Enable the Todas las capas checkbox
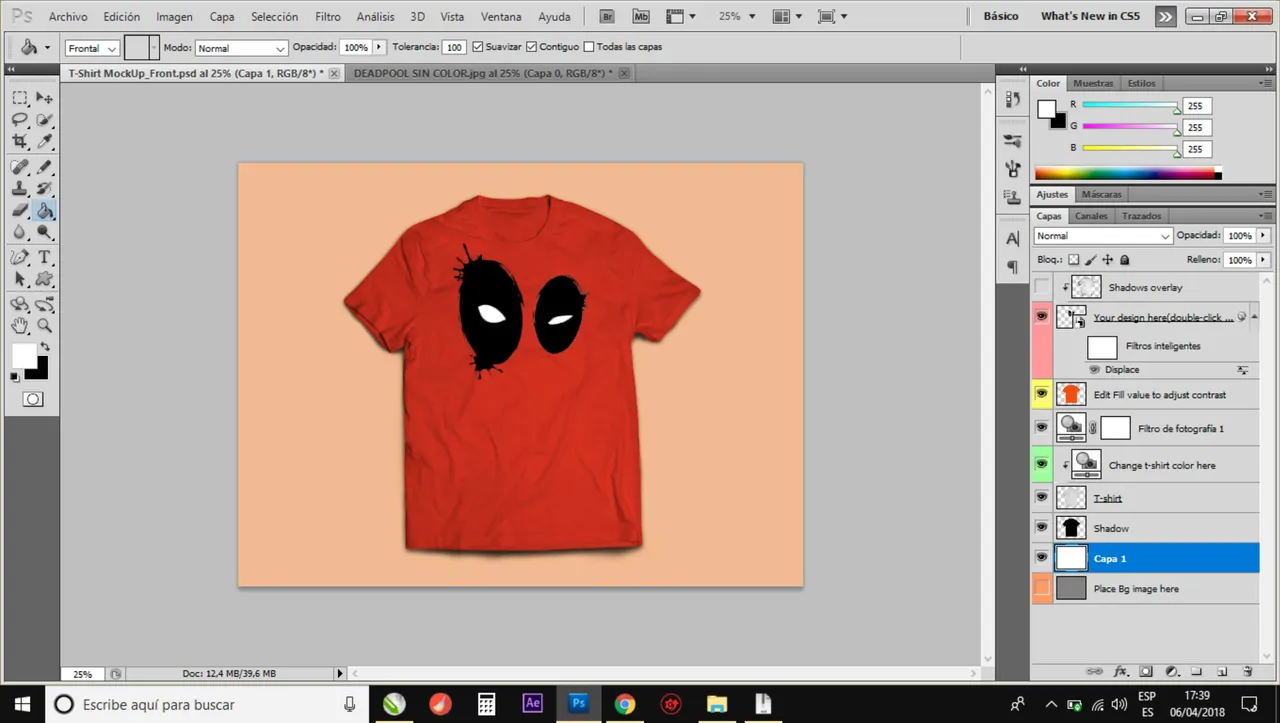Image resolution: width=1280 pixels, height=723 pixels. pos(588,47)
